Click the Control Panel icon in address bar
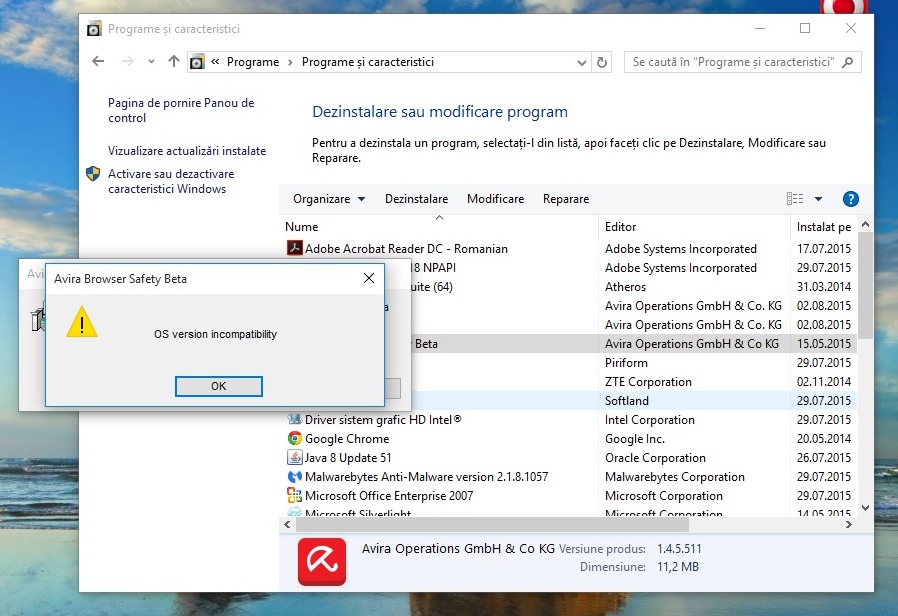 pyautogui.click(x=197, y=62)
